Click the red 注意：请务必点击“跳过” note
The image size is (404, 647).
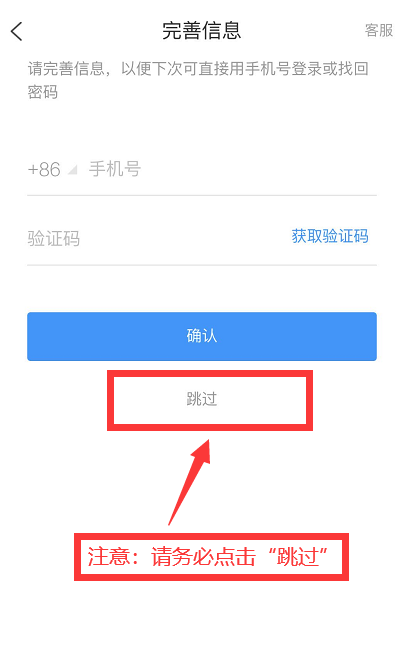208,557
